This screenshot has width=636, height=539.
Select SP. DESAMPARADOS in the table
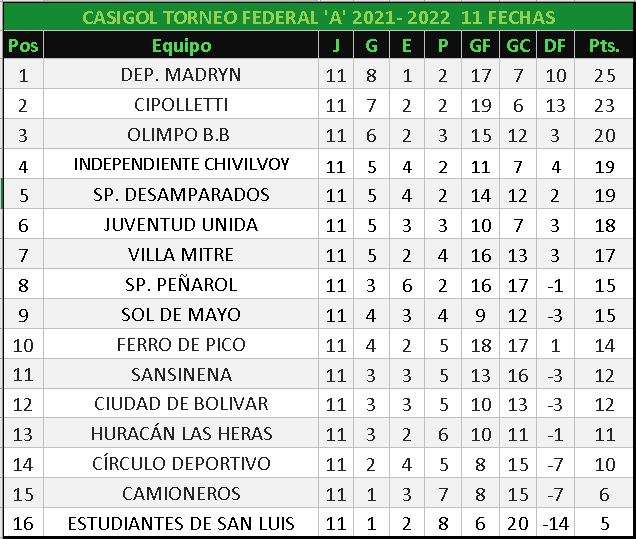tap(181, 194)
